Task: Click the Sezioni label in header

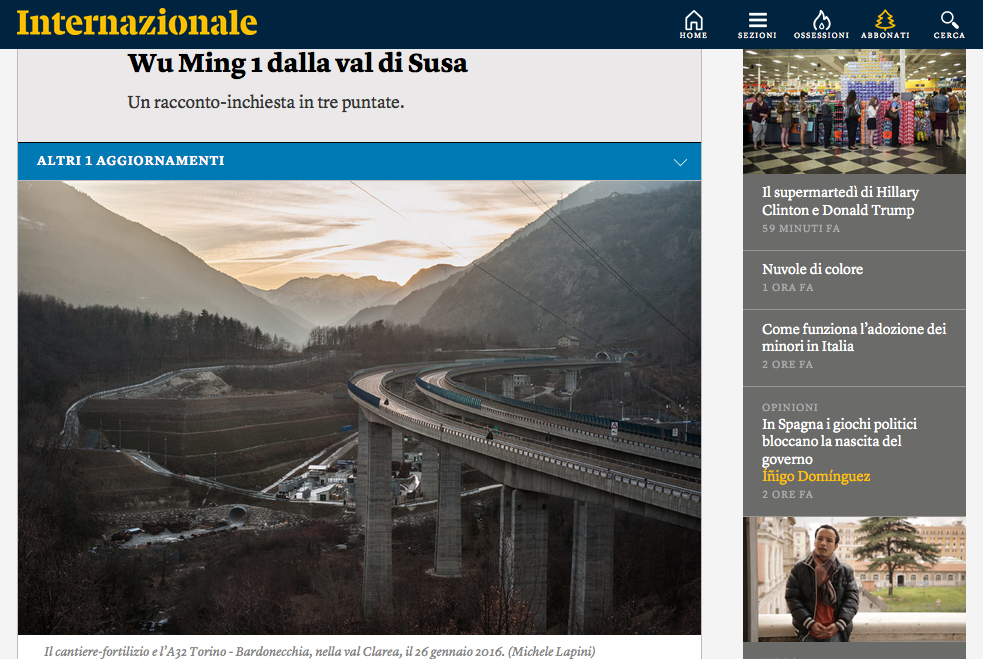Action: tap(757, 36)
